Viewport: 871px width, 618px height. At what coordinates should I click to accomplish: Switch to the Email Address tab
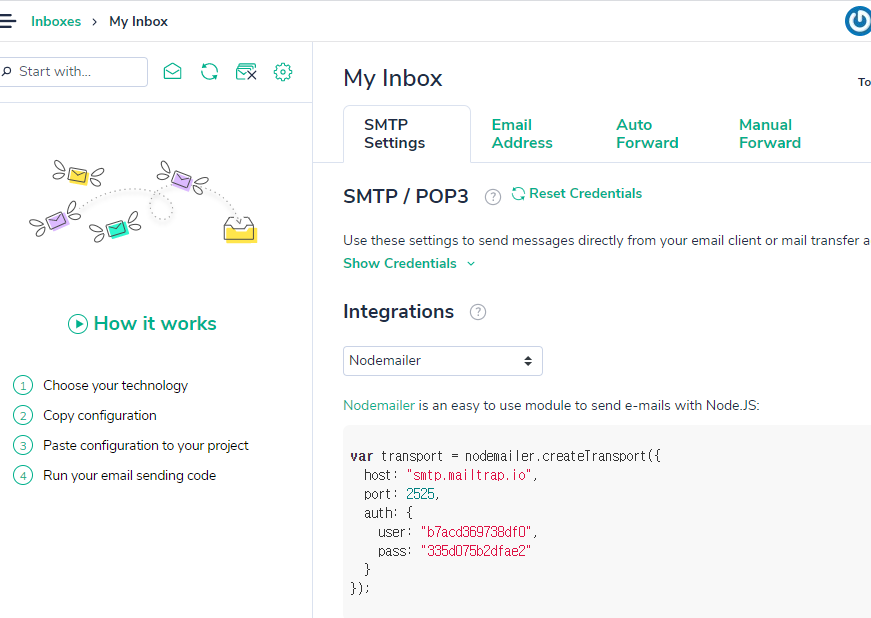pyautogui.click(x=522, y=134)
